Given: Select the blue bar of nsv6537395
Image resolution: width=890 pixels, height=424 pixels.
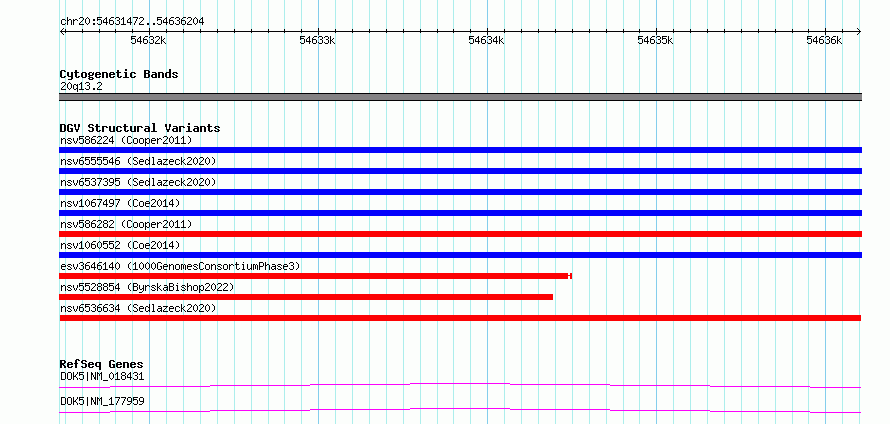Looking at the screenshot, I should 460,192.
